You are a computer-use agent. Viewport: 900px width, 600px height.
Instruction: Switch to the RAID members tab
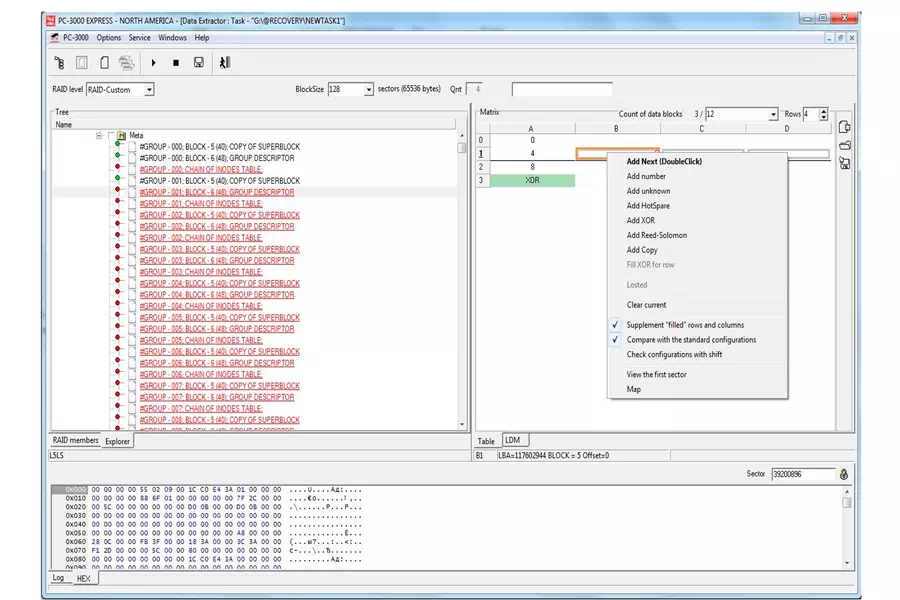[75, 440]
